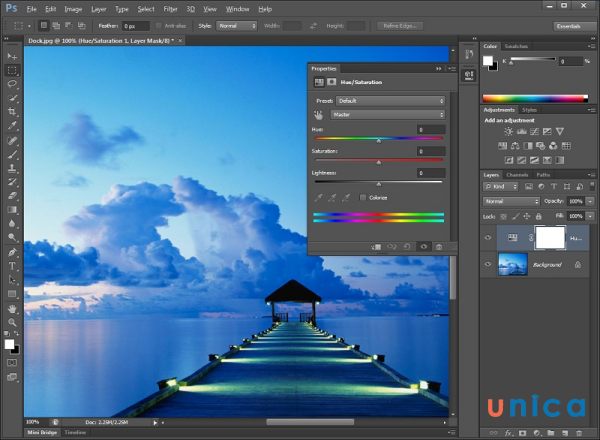Delete adjustment via Properties trash icon
Viewport: 600px width, 440px height.
coord(438,246)
